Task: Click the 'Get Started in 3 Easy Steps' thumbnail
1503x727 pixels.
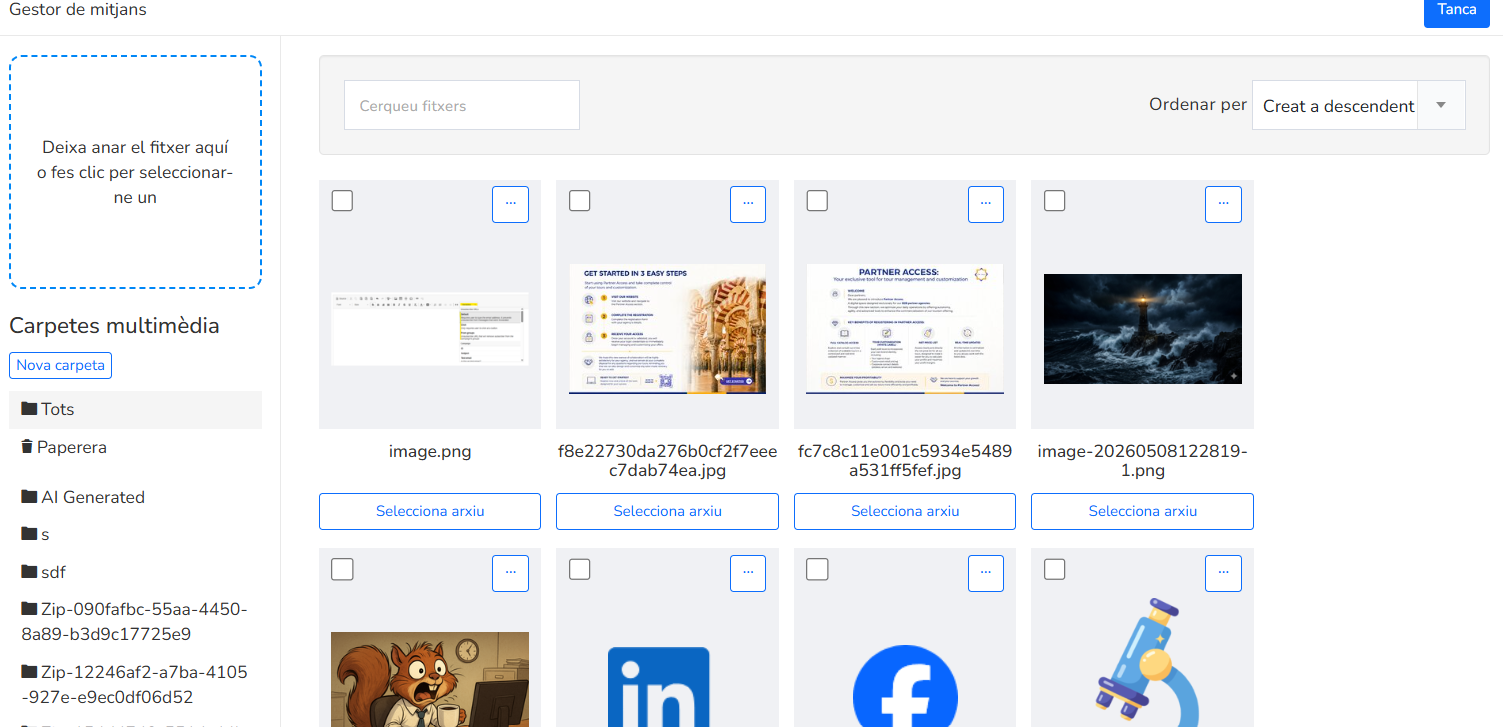Action: click(x=667, y=329)
